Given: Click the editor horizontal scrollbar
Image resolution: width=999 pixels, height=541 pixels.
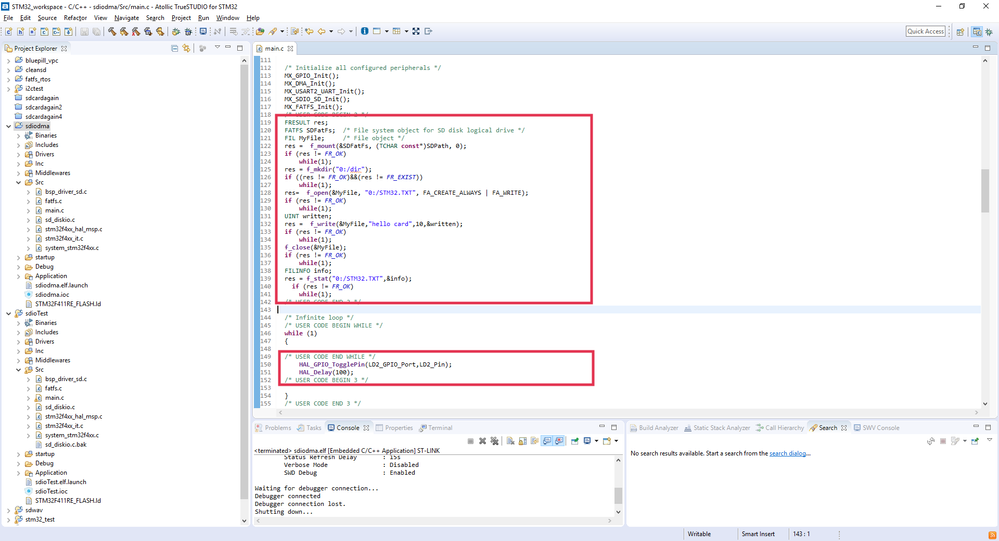Looking at the screenshot, I should [x=628, y=412].
